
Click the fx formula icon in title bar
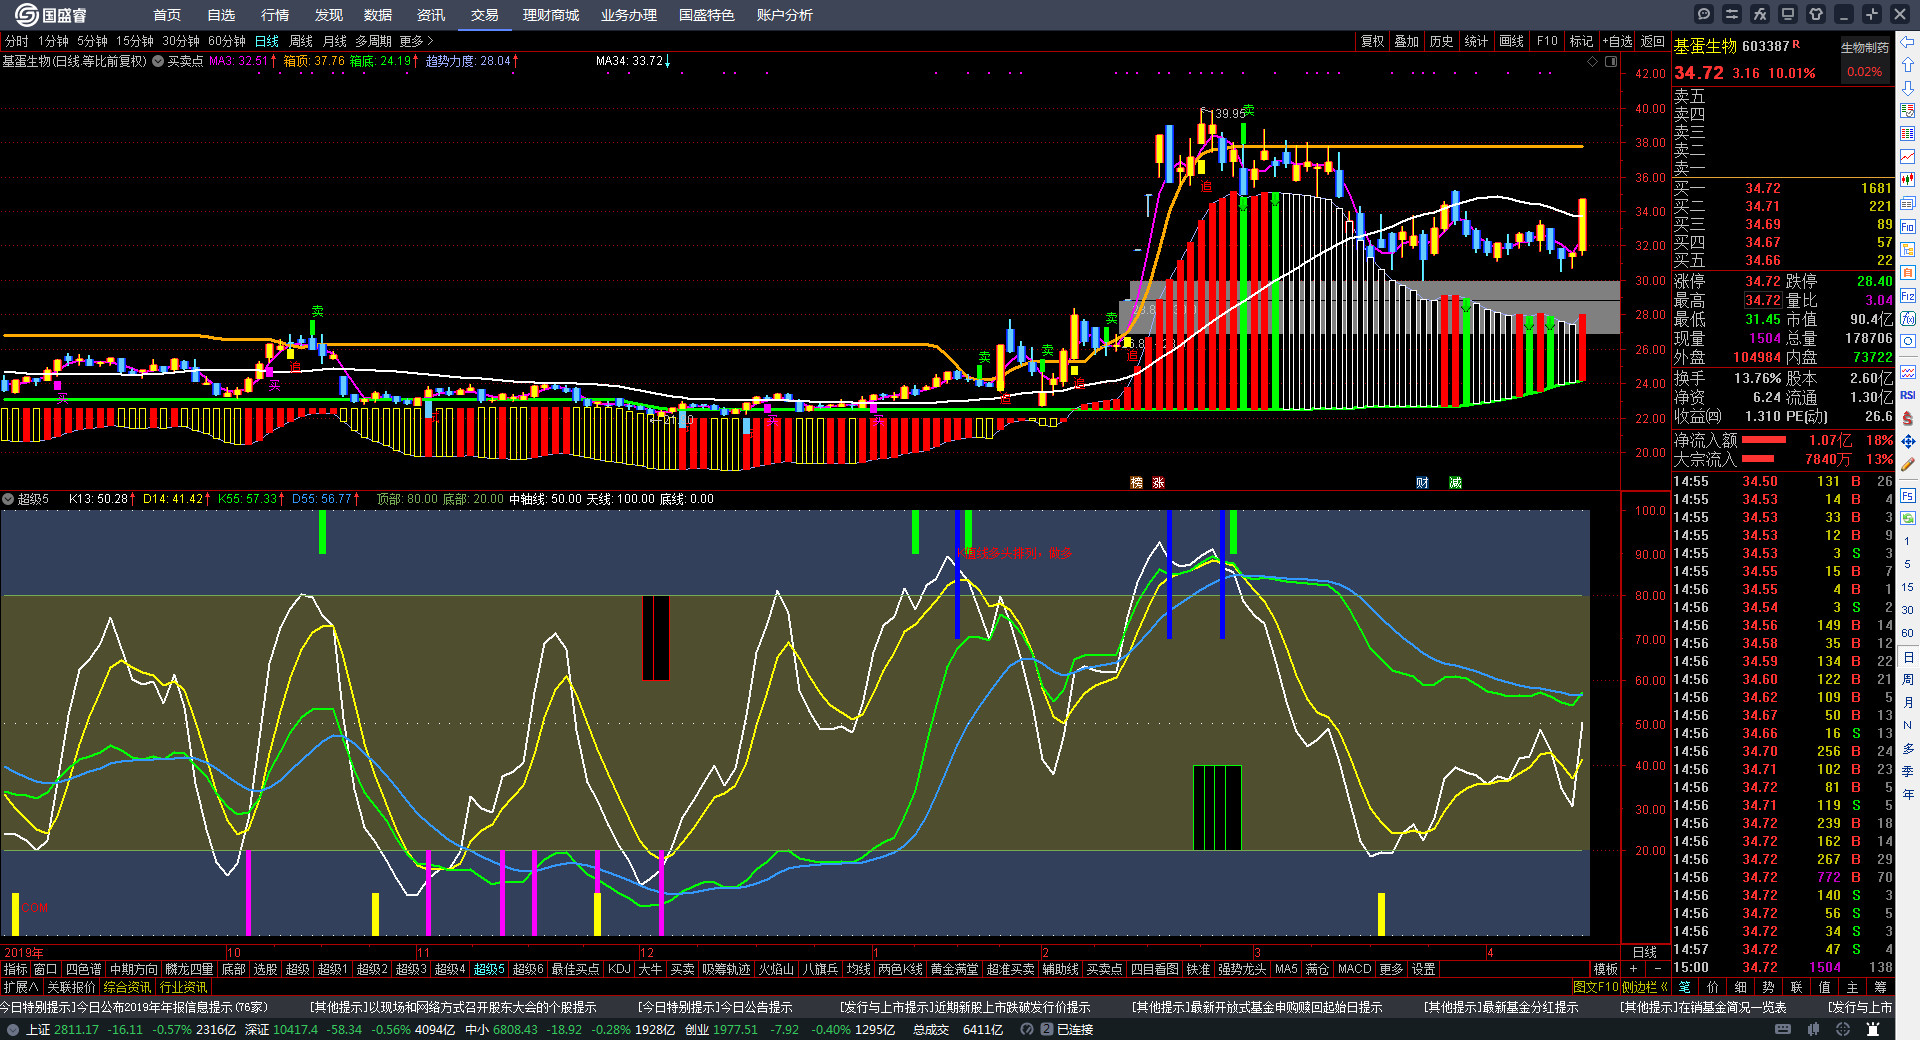[x=1760, y=14]
